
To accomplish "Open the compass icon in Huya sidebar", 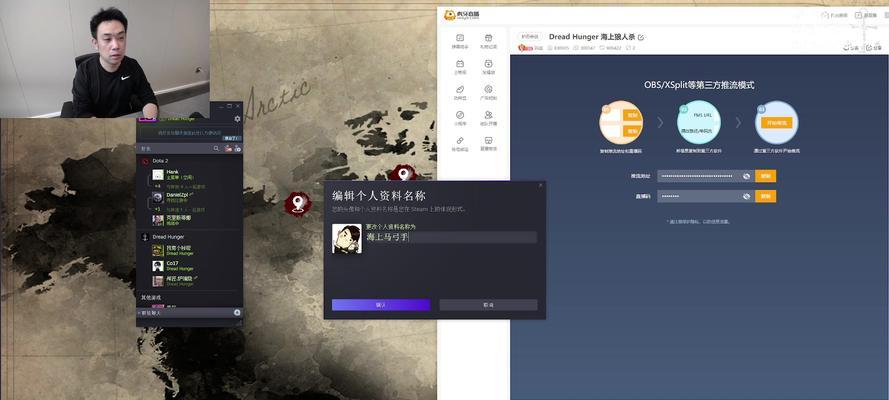I will (460, 115).
